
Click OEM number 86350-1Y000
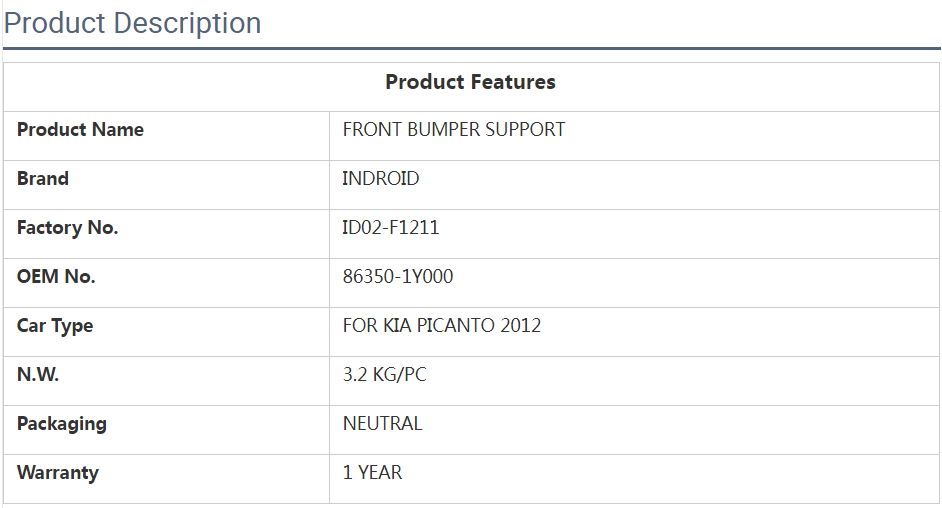tap(397, 277)
